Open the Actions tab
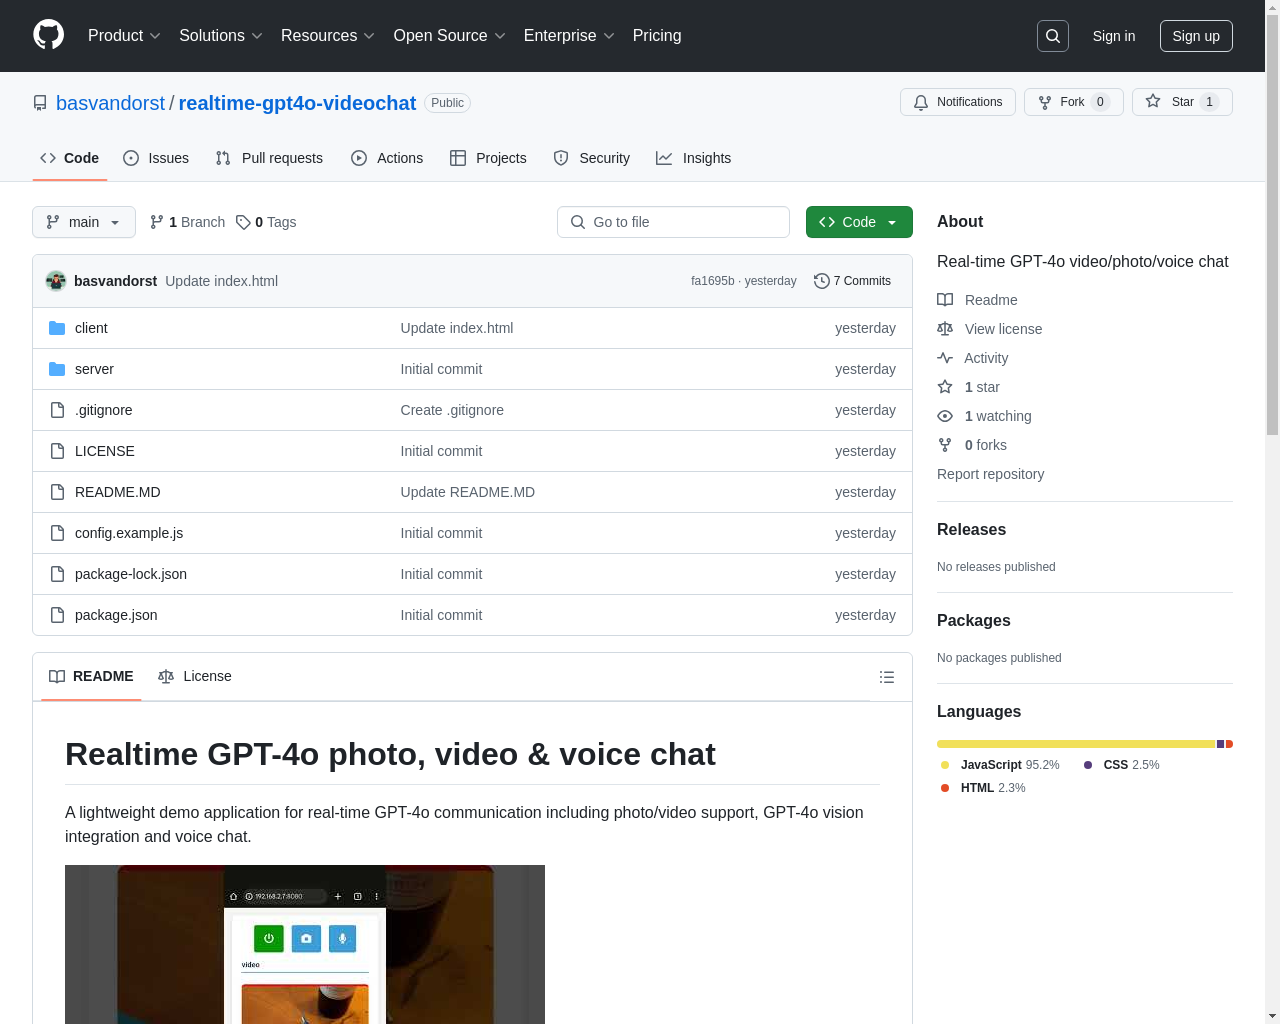The width and height of the screenshot is (1280, 1024). (x=387, y=158)
